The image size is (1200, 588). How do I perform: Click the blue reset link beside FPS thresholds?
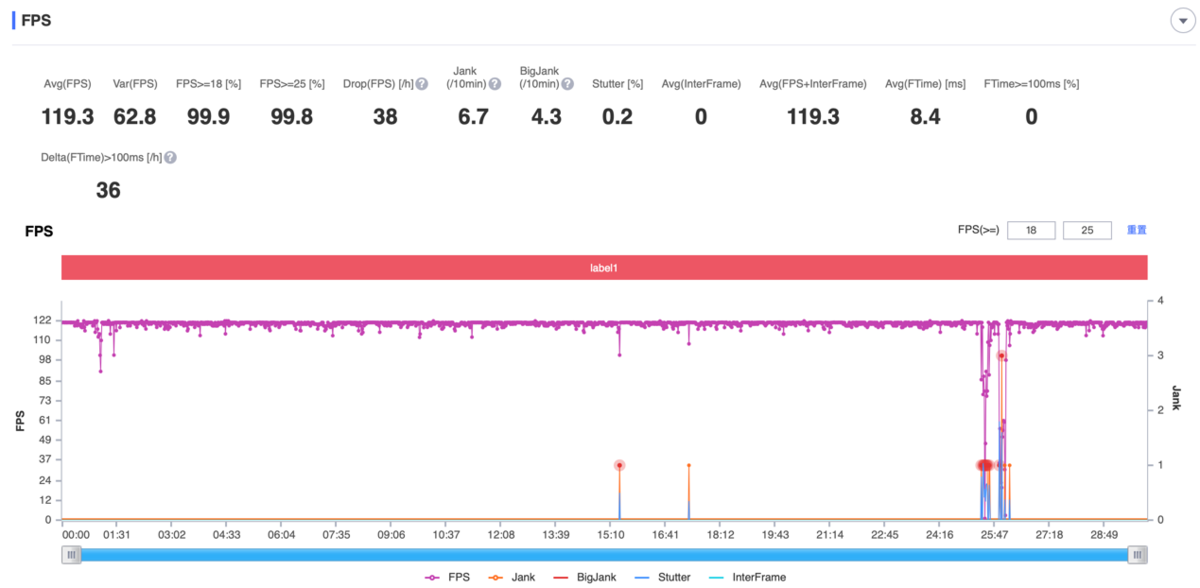point(1136,230)
